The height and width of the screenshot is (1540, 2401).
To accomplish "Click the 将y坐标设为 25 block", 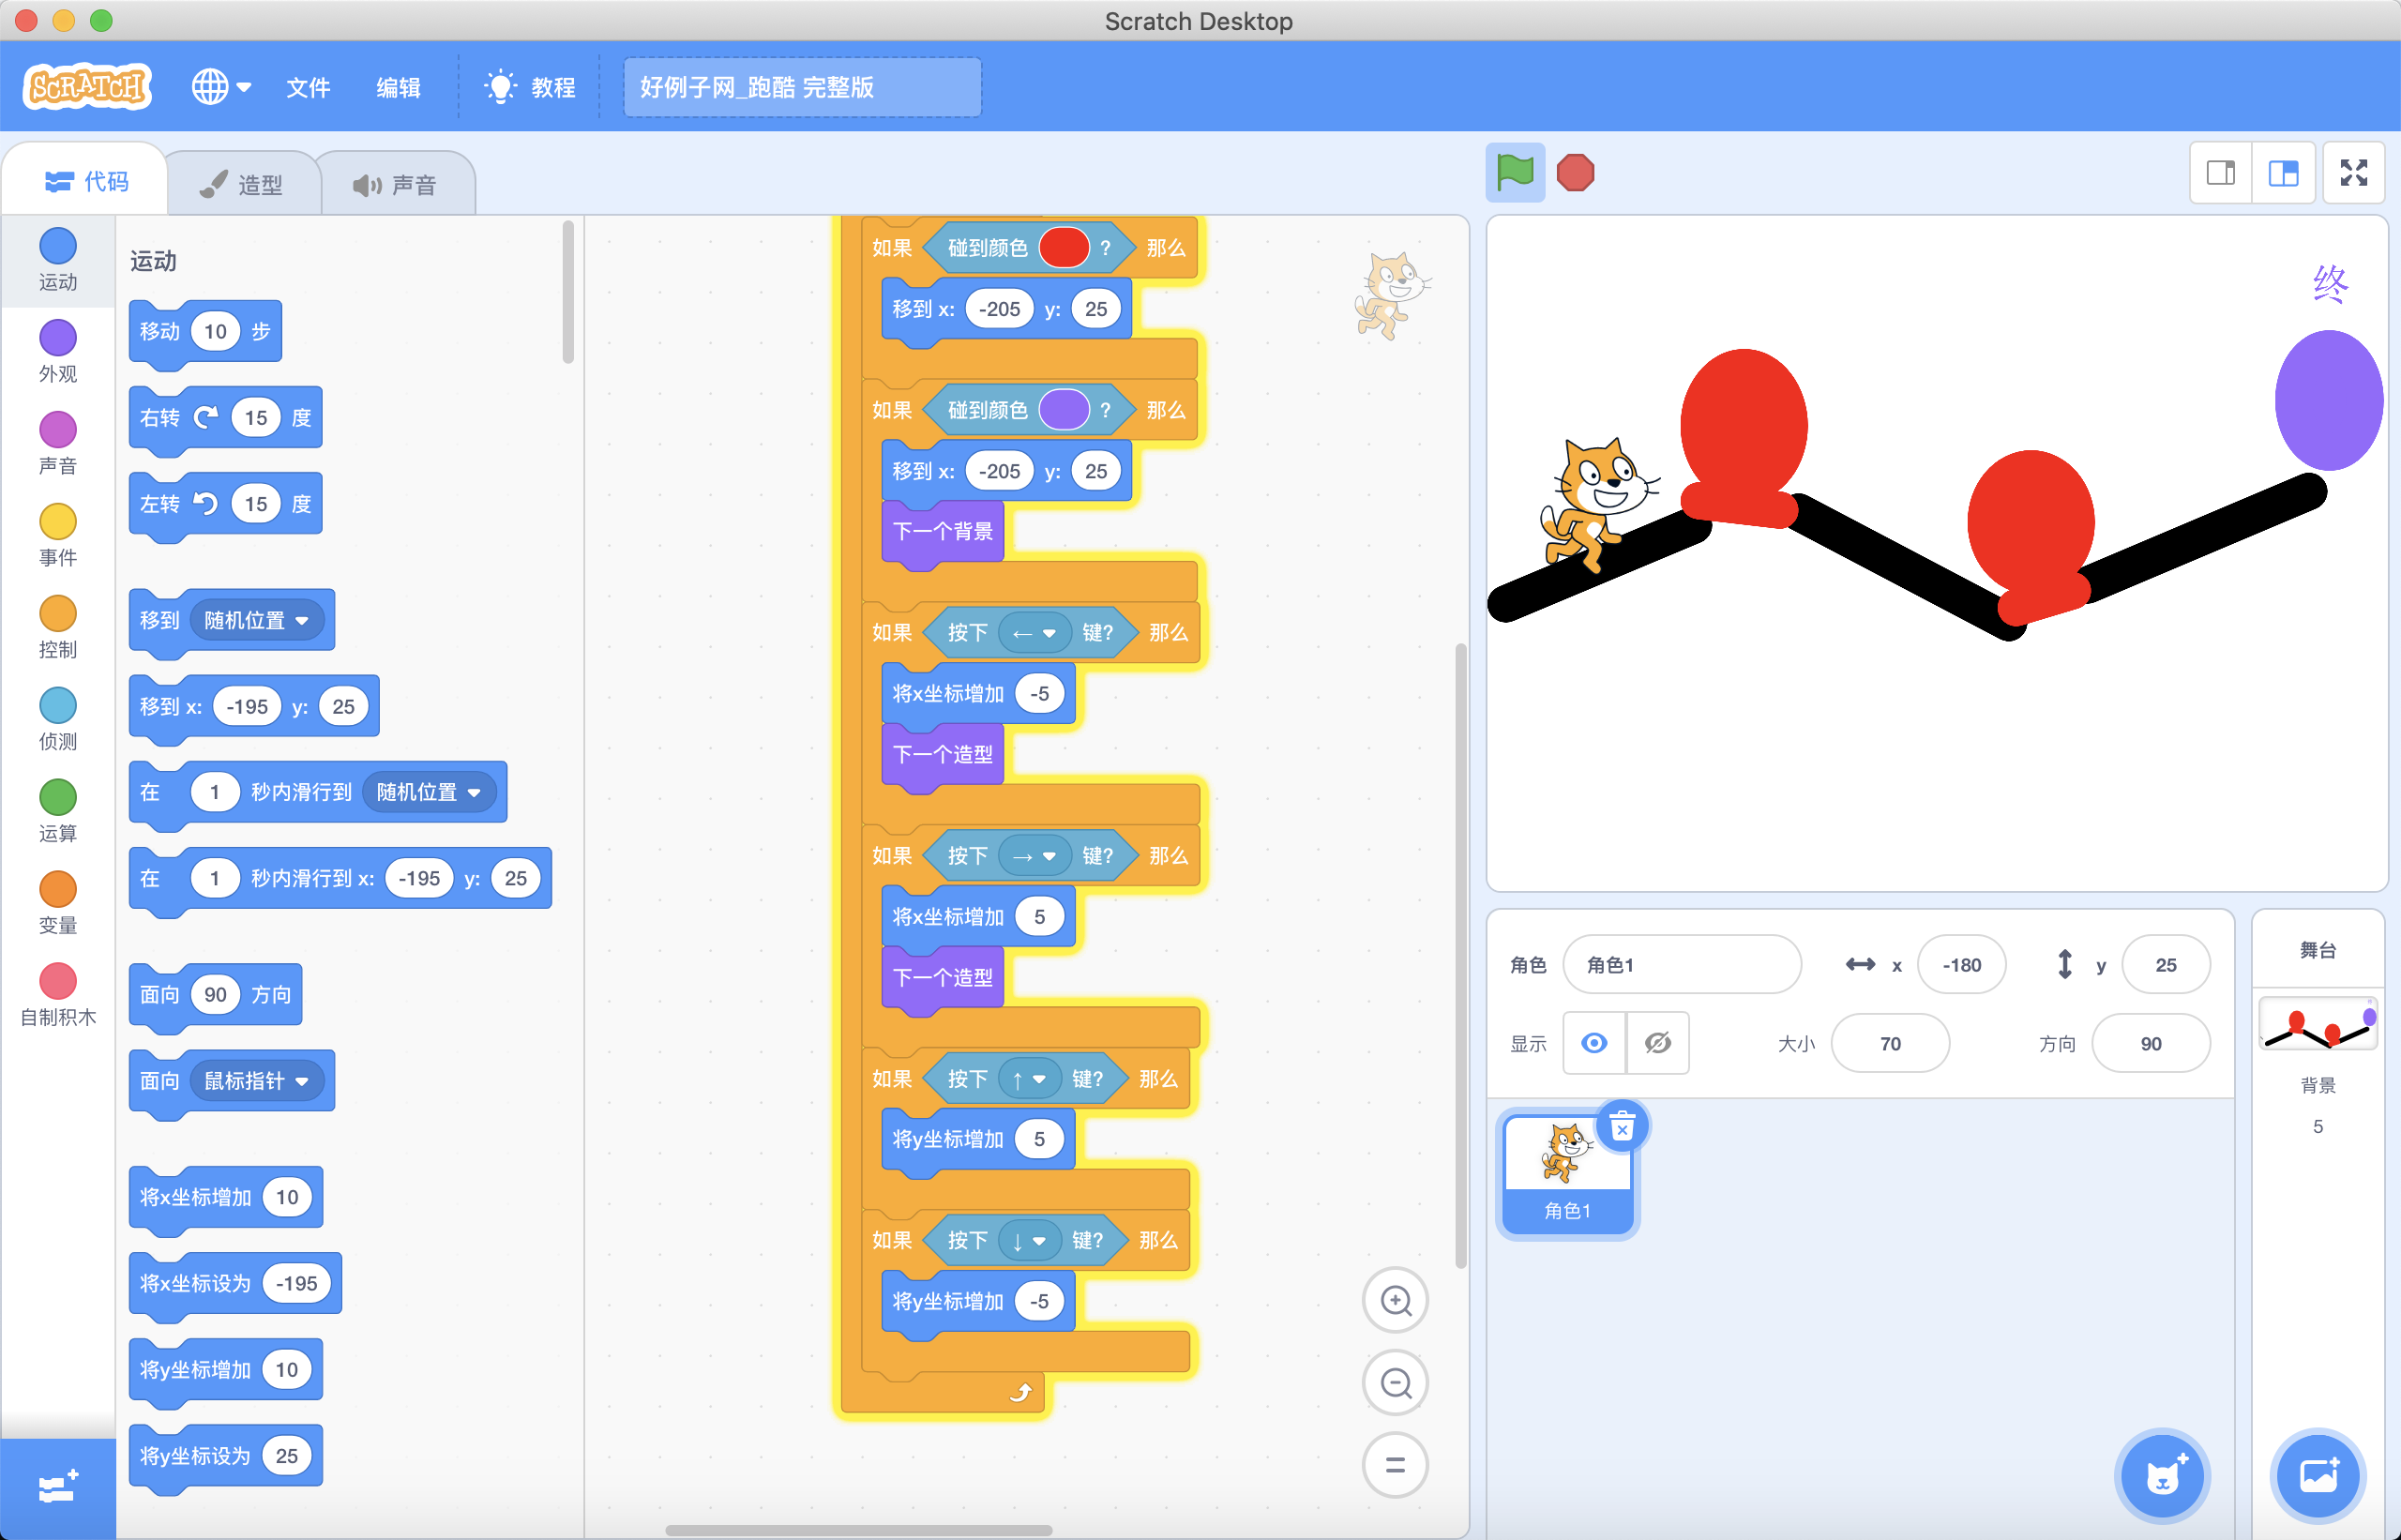I will point(225,1456).
